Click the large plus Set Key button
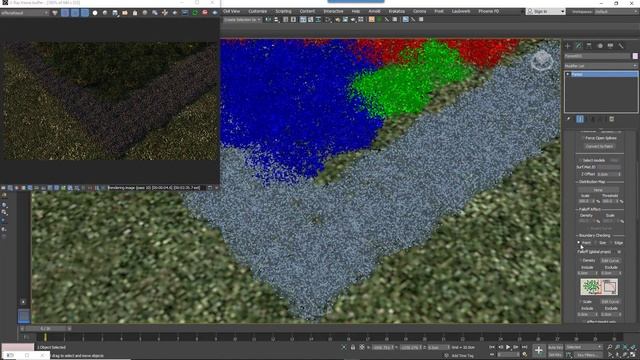Image resolution: width=640 pixels, height=360 pixels. coord(539,350)
